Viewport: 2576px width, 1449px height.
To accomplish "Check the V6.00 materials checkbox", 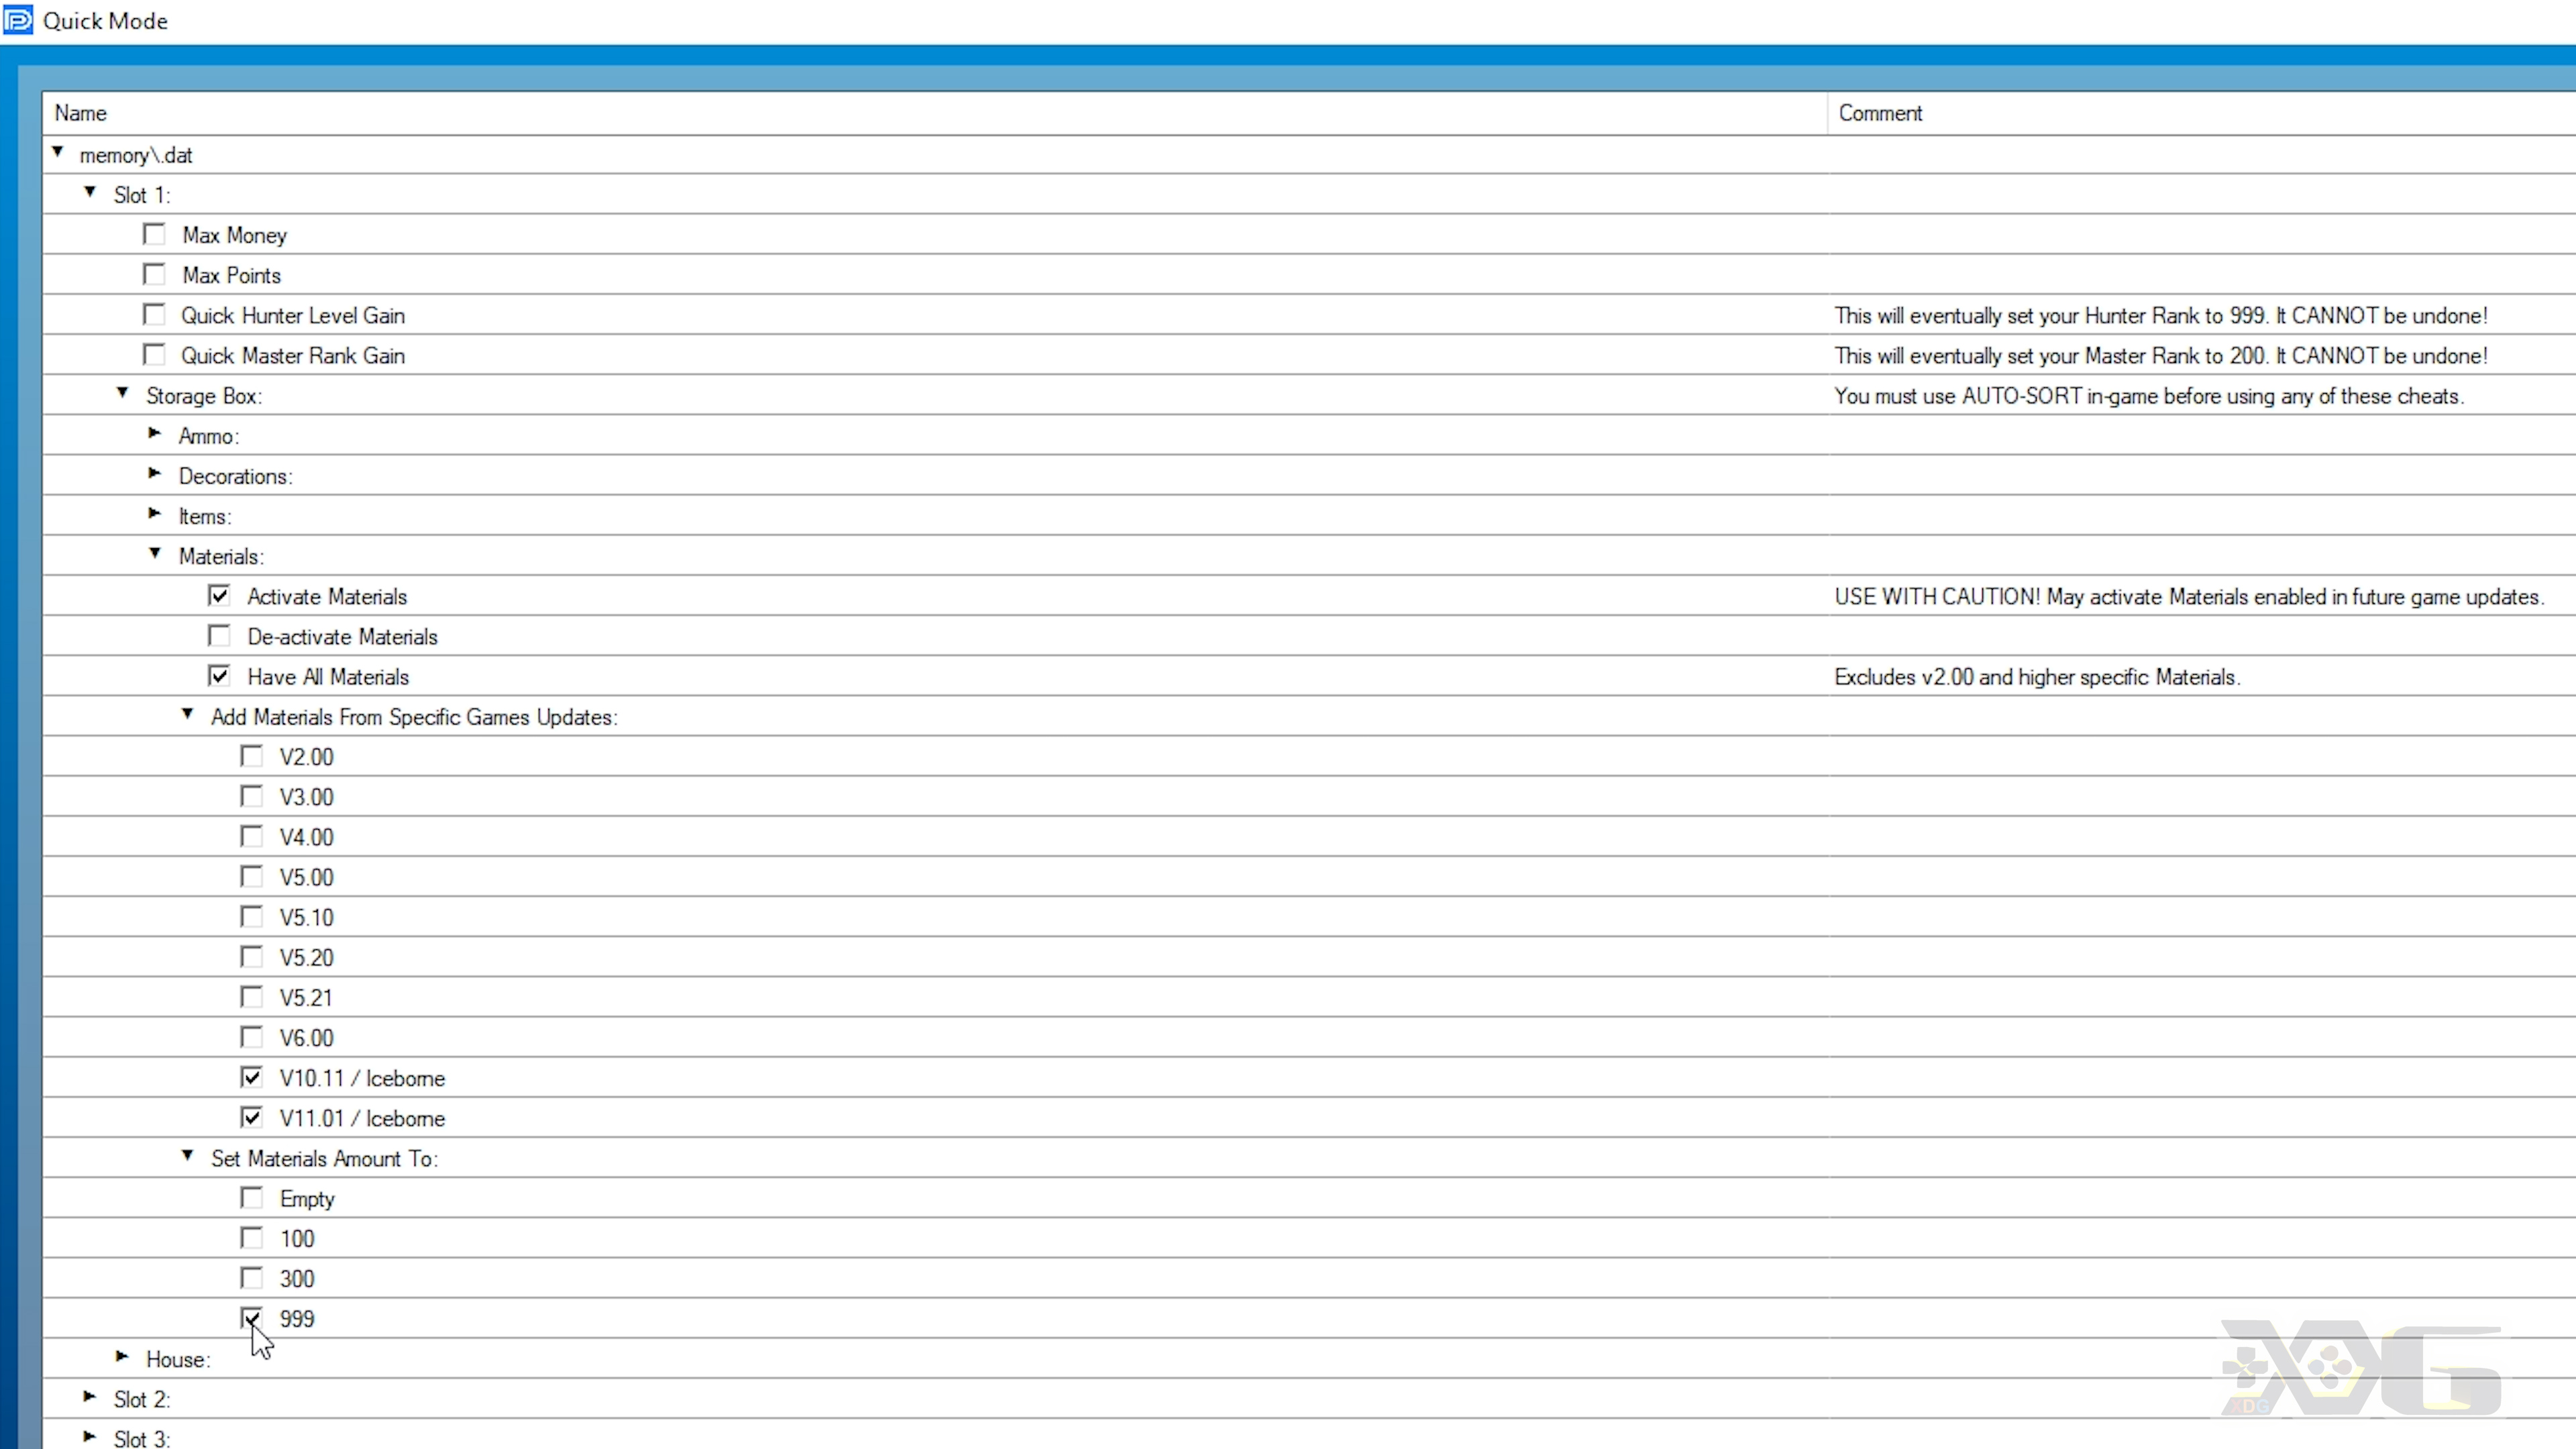I will [x=252, y=1037].
